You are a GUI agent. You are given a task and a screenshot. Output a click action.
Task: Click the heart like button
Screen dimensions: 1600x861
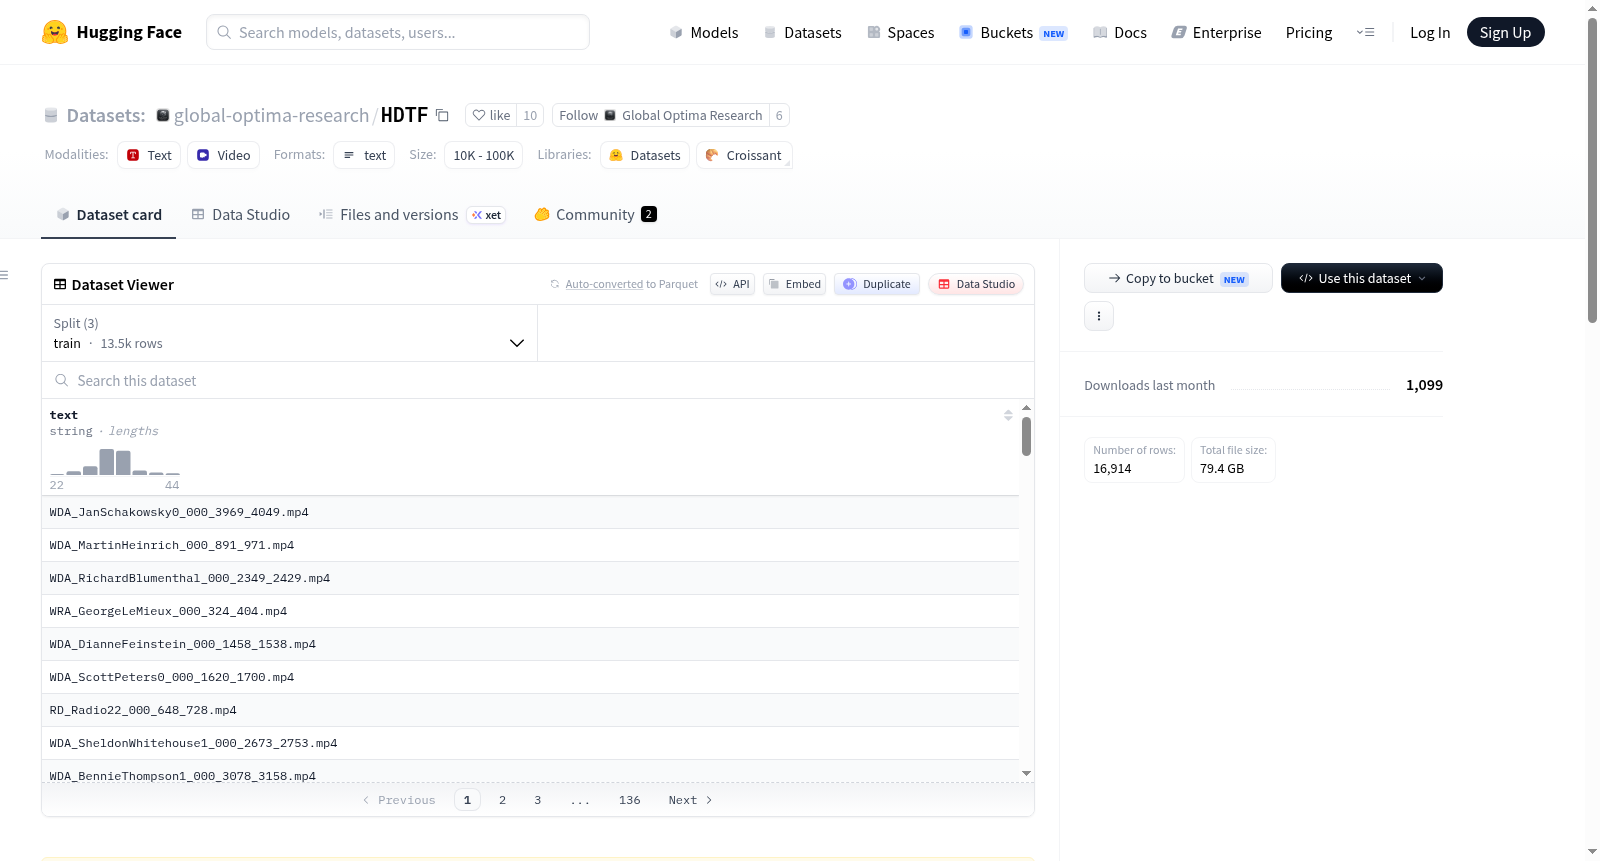(x=491, y=115)
